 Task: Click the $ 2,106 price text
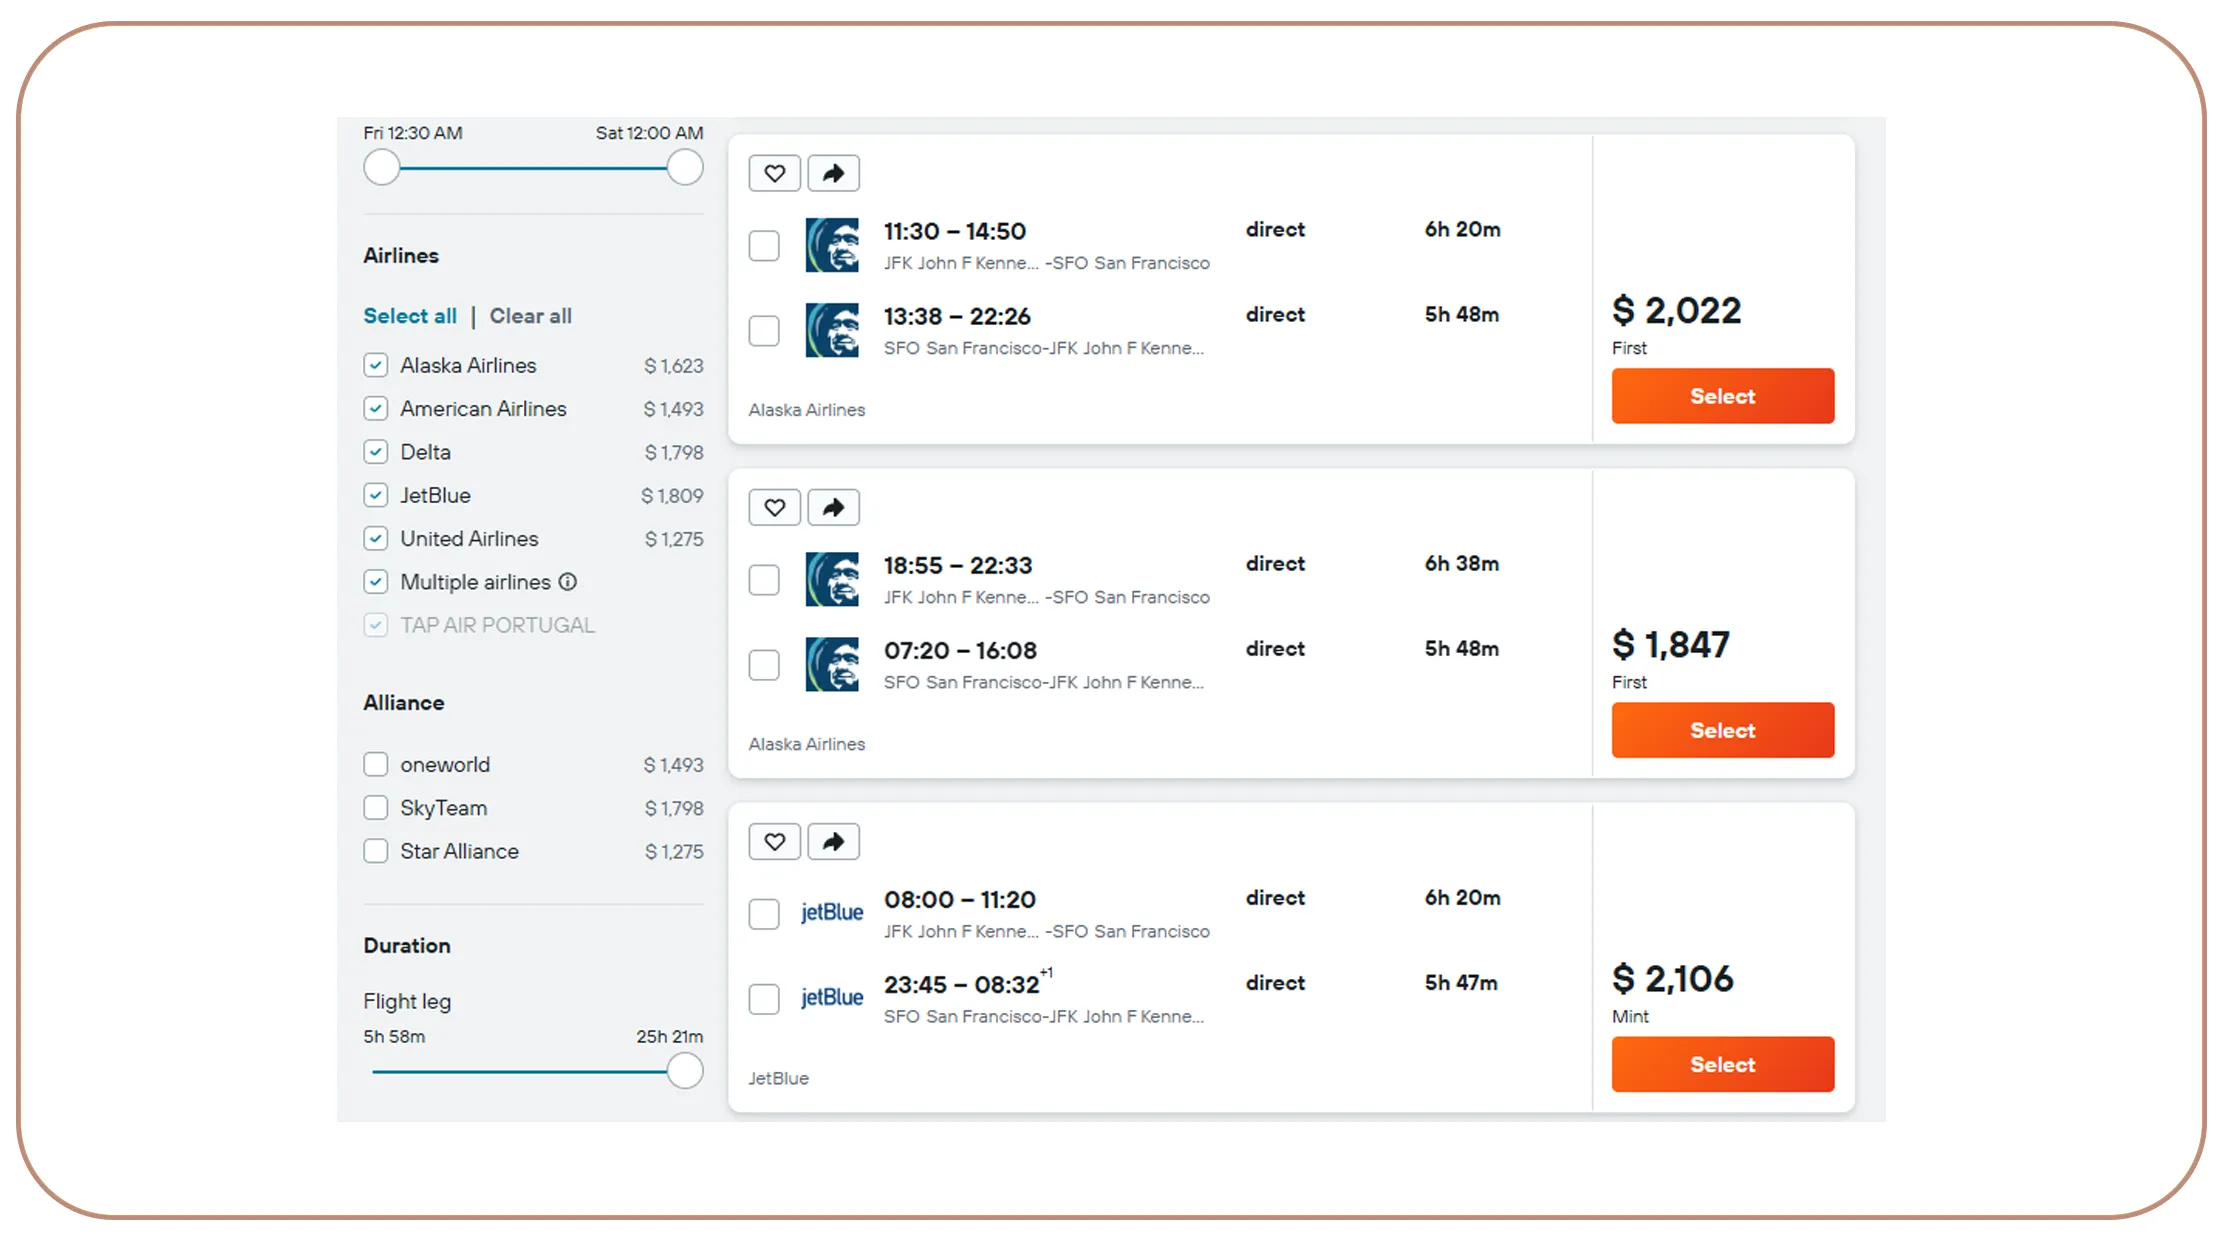point(1673,979)
